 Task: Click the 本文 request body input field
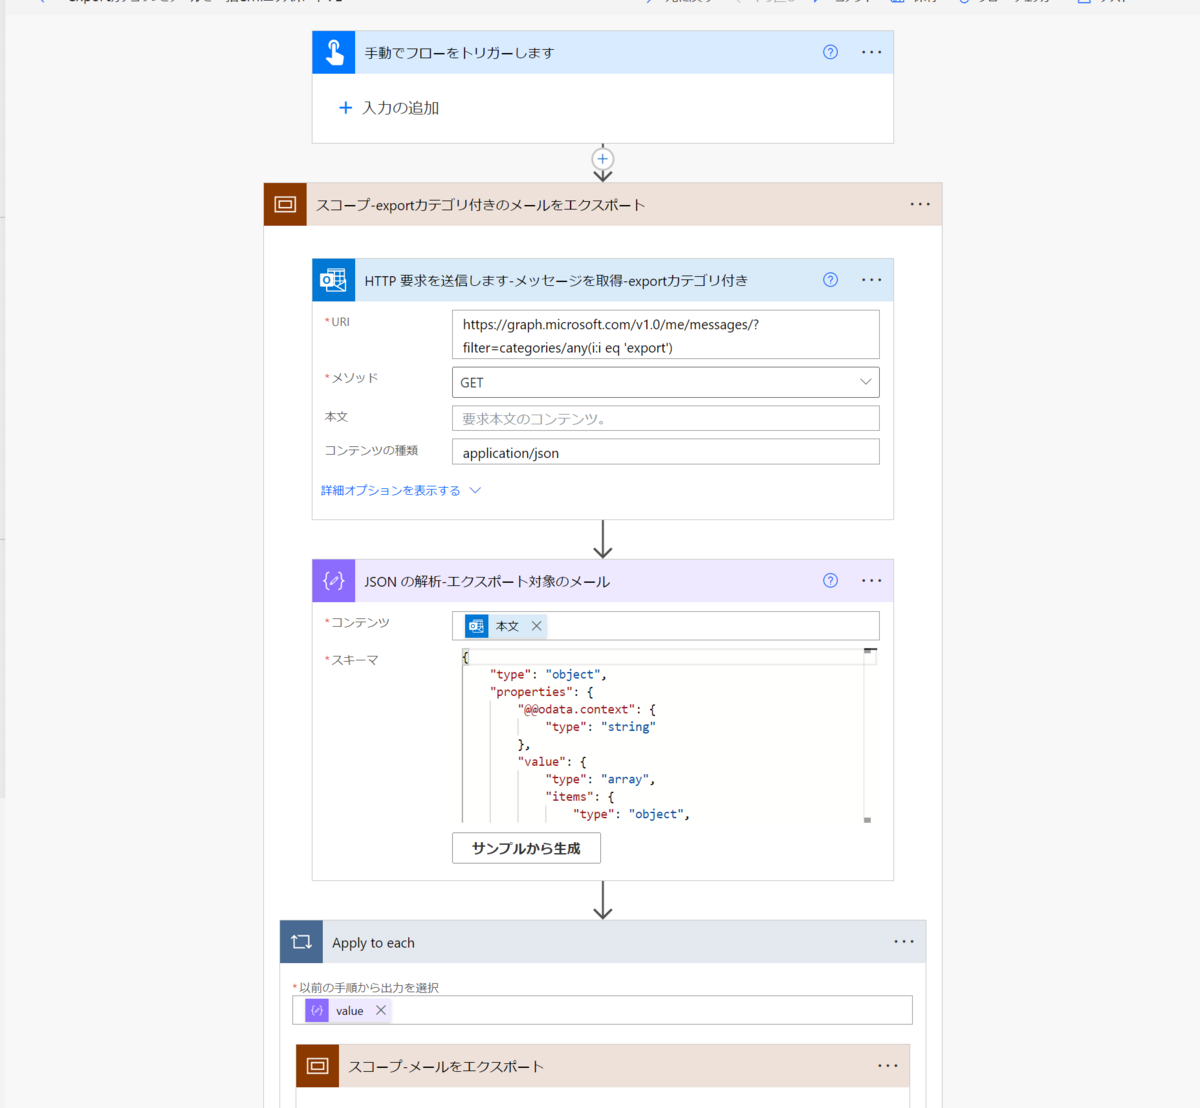coord(666,418)
